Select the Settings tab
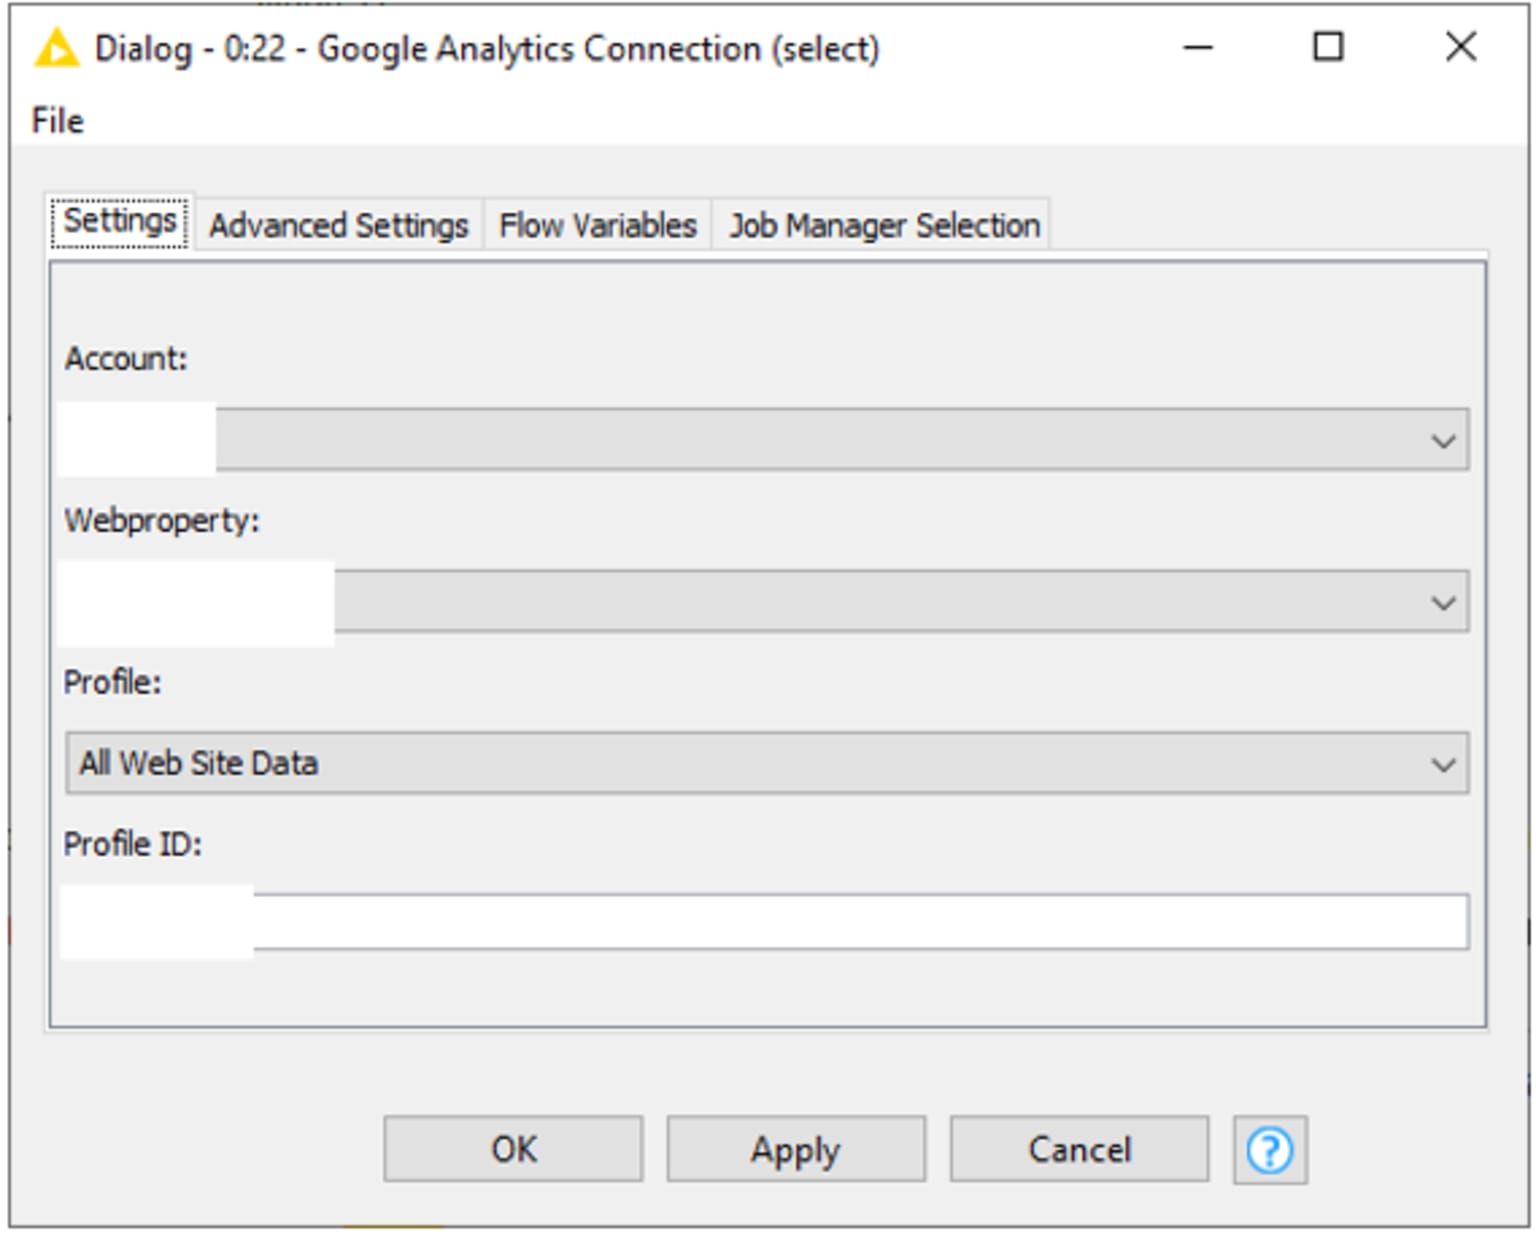1536x1239 pixels. coord(120,221)
